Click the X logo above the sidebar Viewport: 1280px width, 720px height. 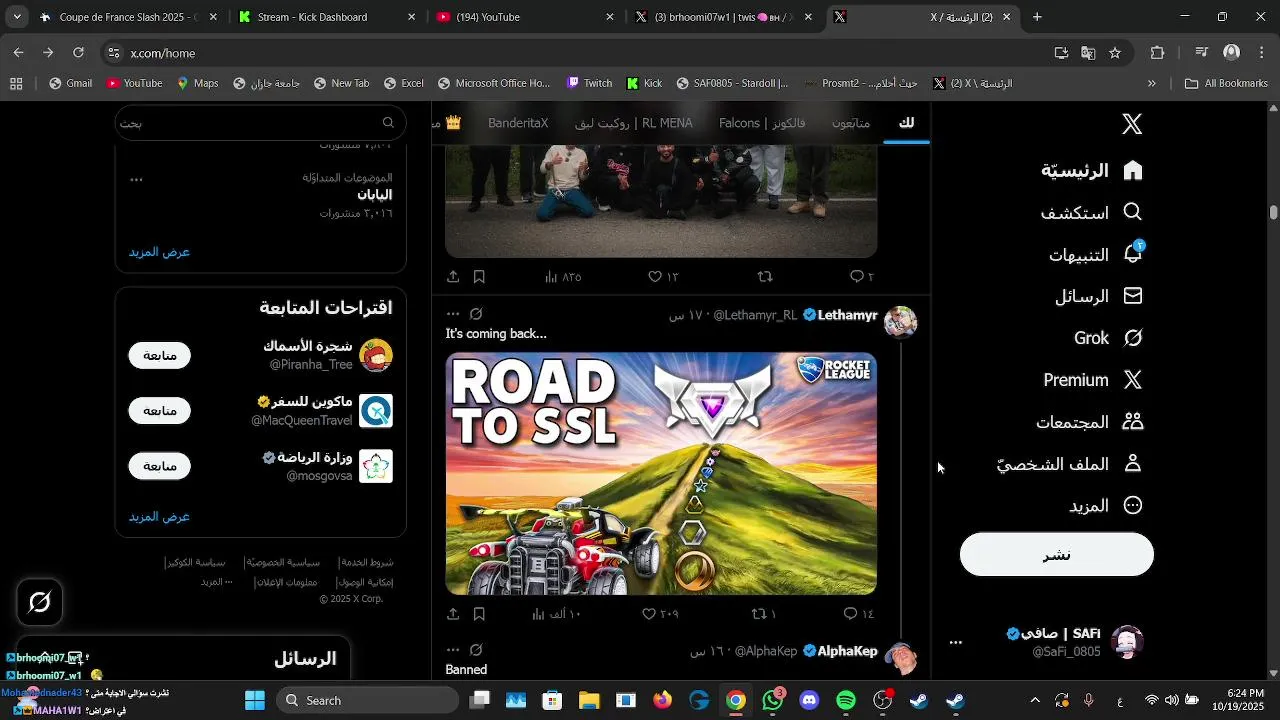pyautogui.click(x=1132, y=124)
